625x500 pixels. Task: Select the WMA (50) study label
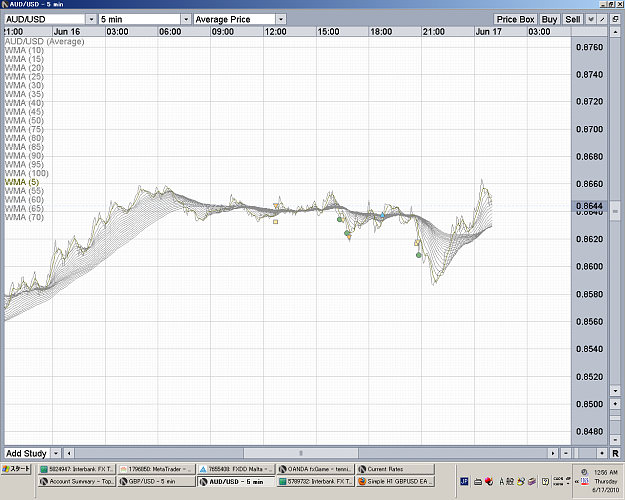pos(24,120)
